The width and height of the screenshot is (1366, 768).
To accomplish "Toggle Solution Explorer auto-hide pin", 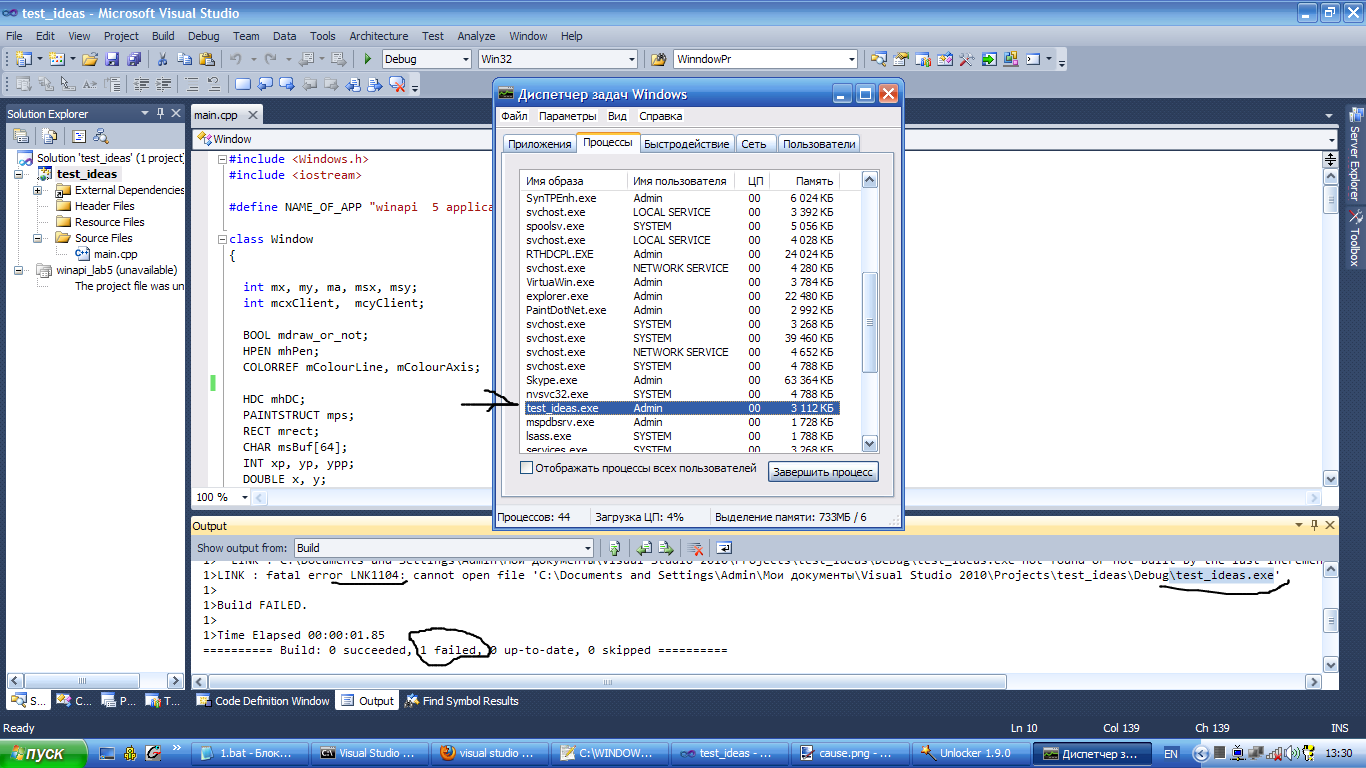I will coord(160,114).
